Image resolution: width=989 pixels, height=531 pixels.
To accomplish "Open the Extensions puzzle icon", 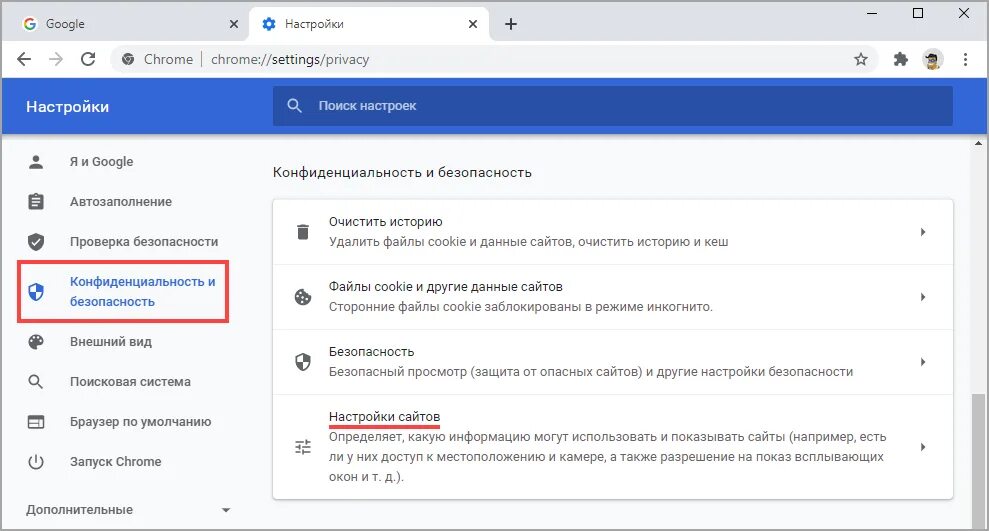I will point(901,59).
